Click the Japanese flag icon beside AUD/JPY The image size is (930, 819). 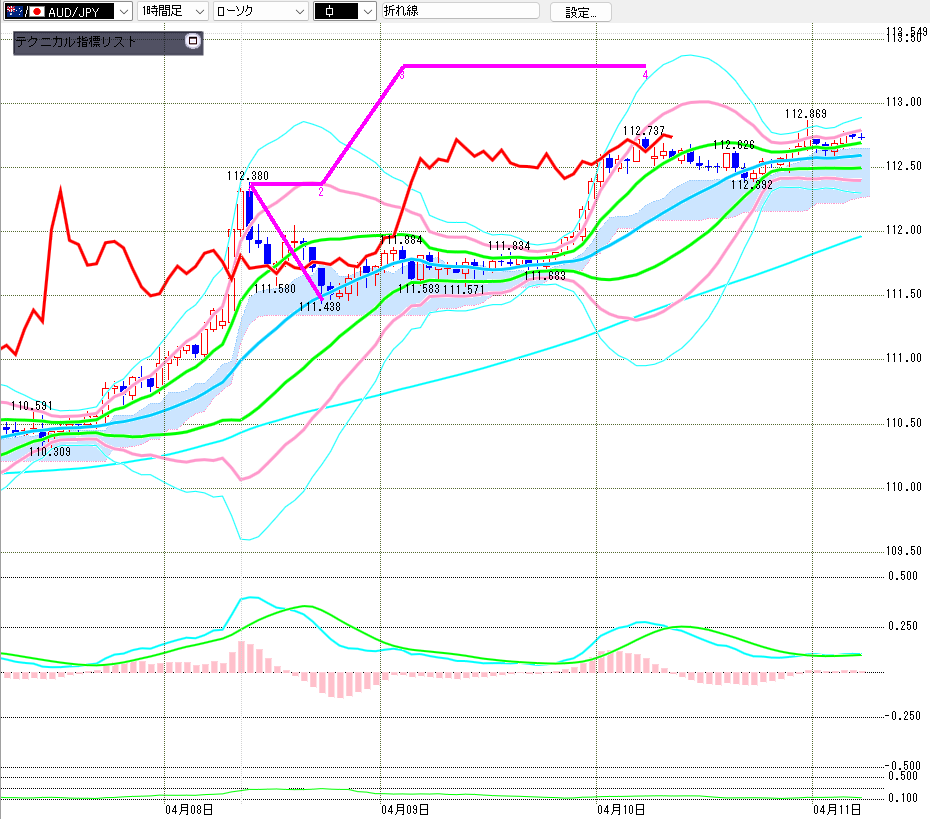click(38, 12)
